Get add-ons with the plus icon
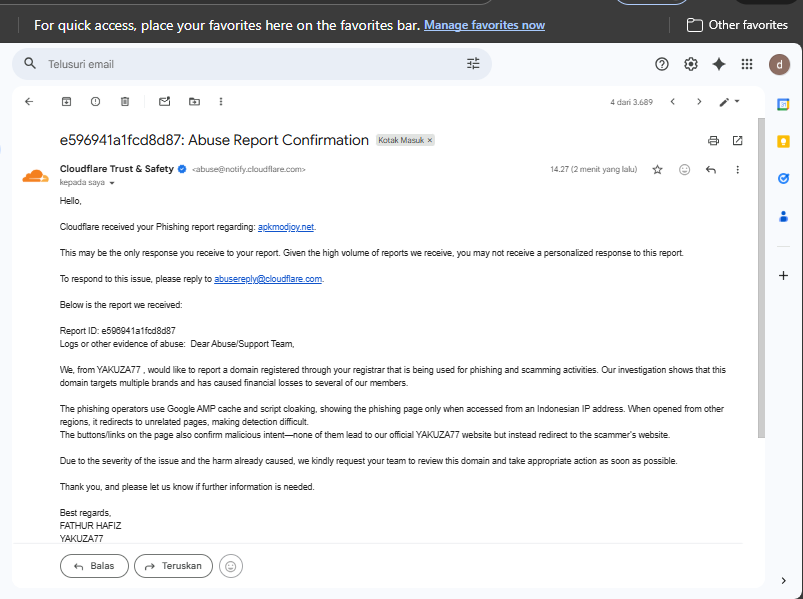Screen dimensions: 803x599 [783, 275]
